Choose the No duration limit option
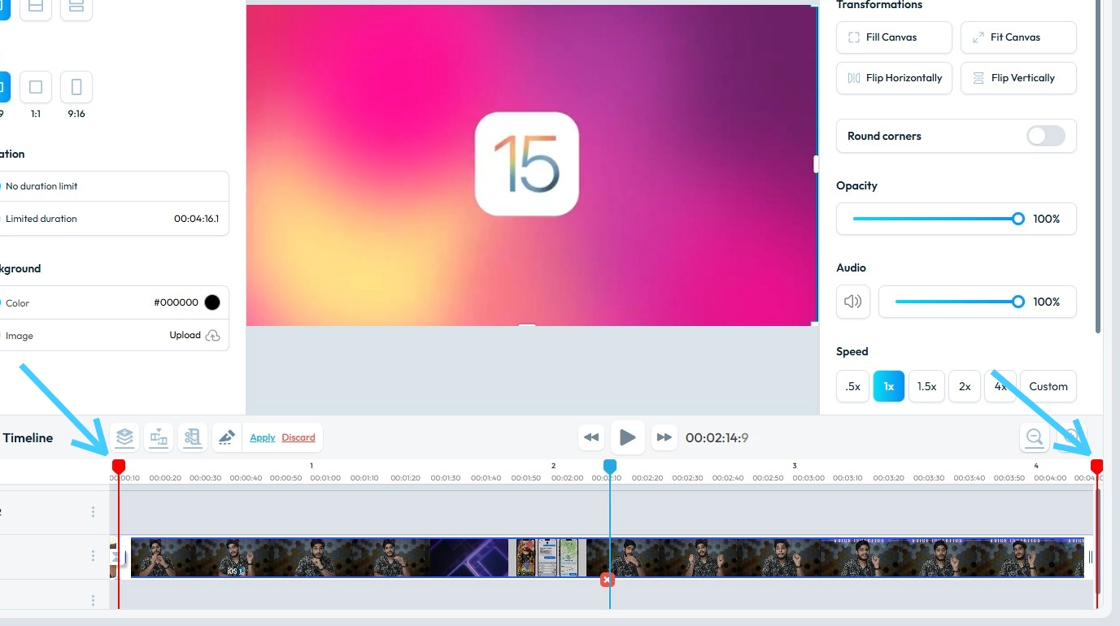1120x626 pixels. pyautogui.click(x=41, y=186)
